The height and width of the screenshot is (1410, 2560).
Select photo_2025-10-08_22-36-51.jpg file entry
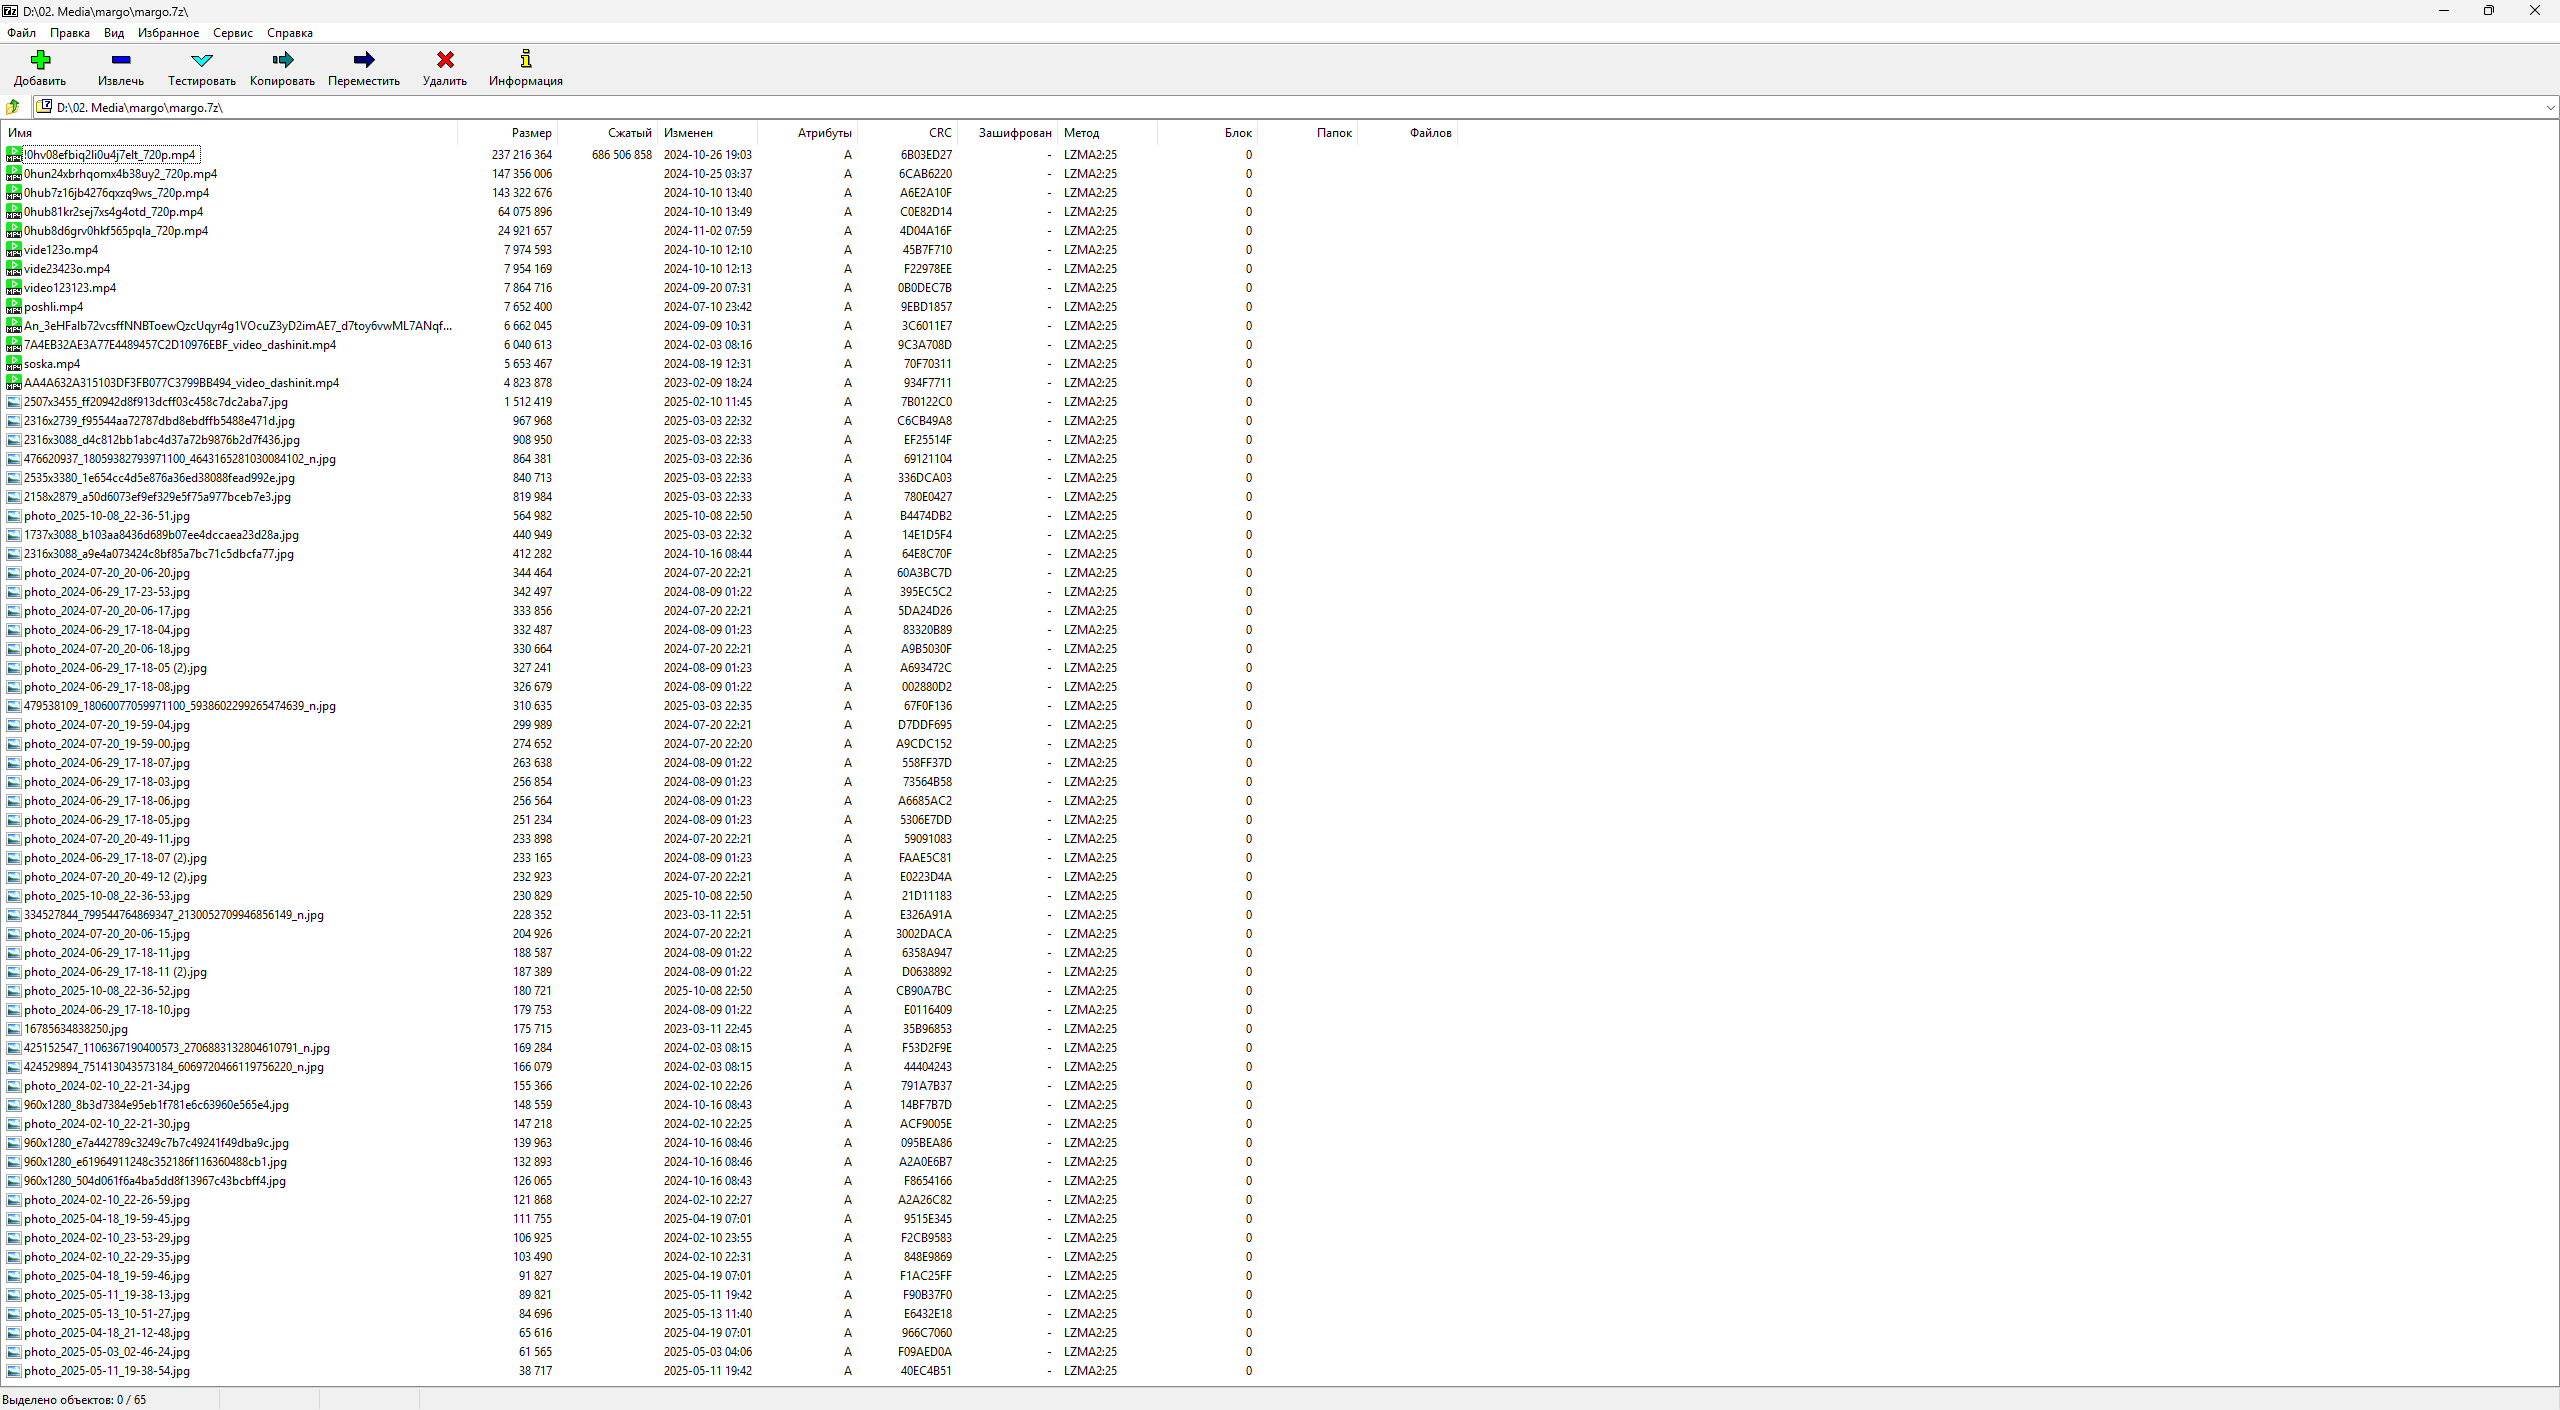point(107,516)
